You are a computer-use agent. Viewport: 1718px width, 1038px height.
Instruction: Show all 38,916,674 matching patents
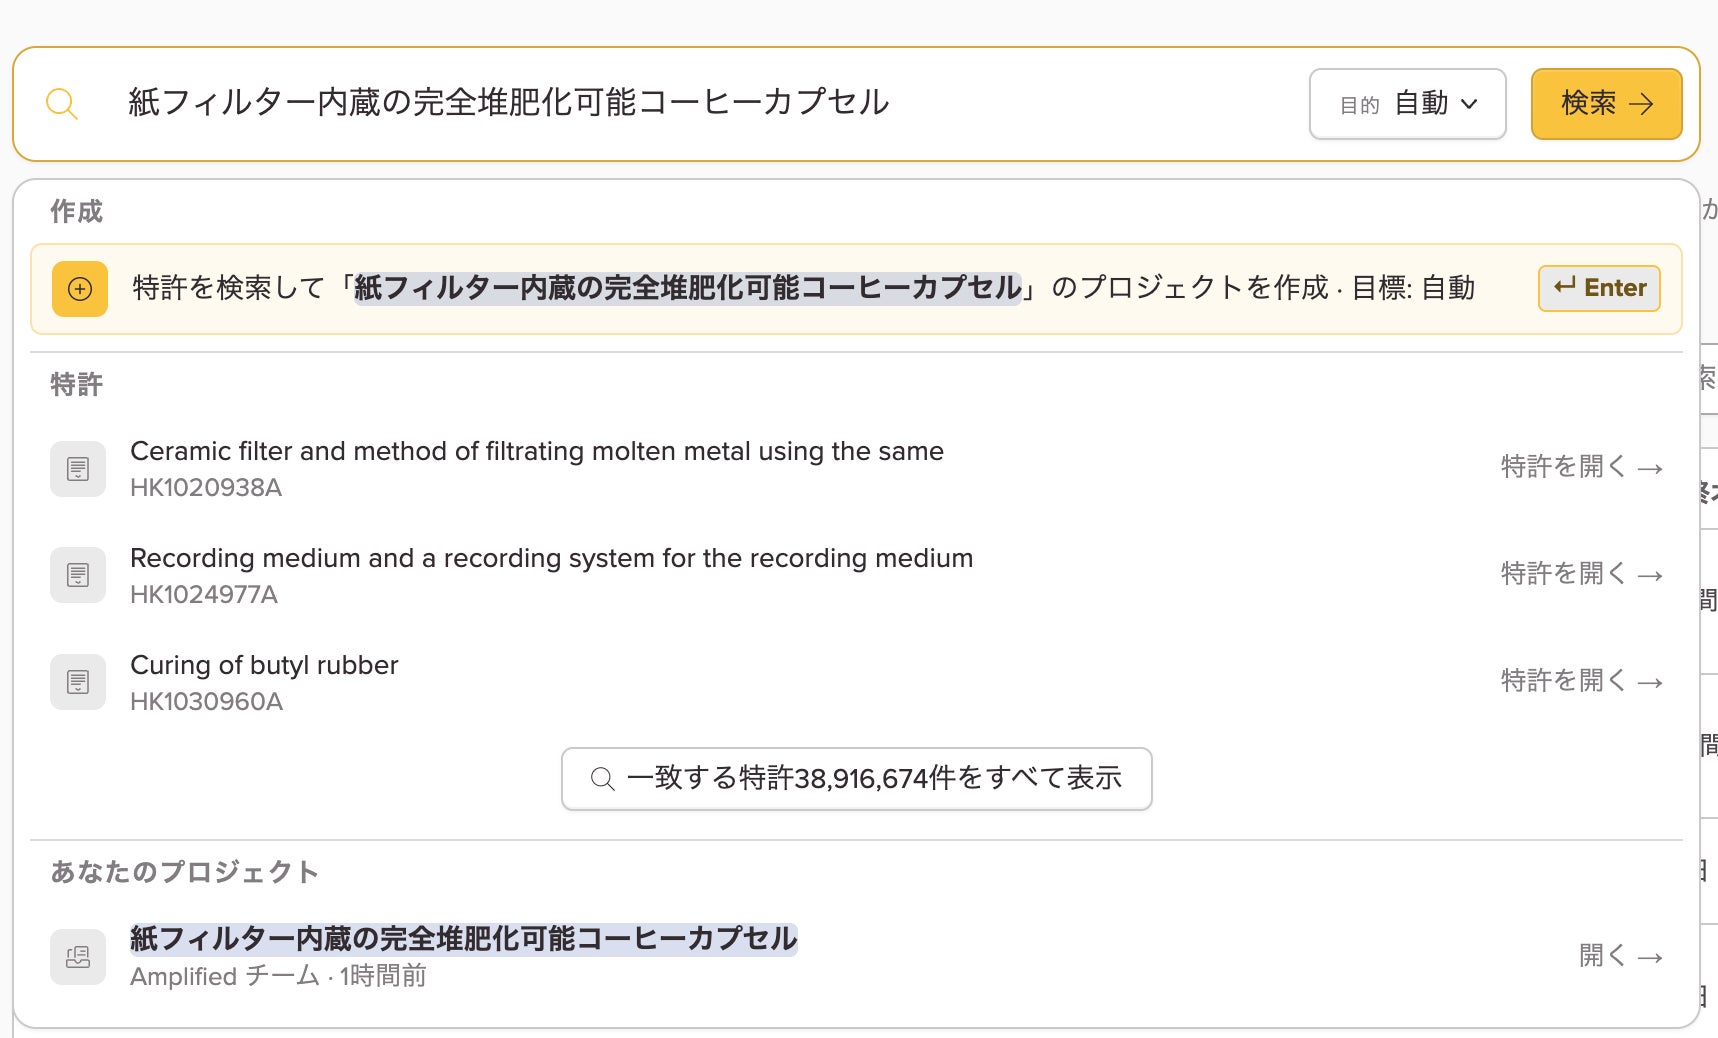857,779
